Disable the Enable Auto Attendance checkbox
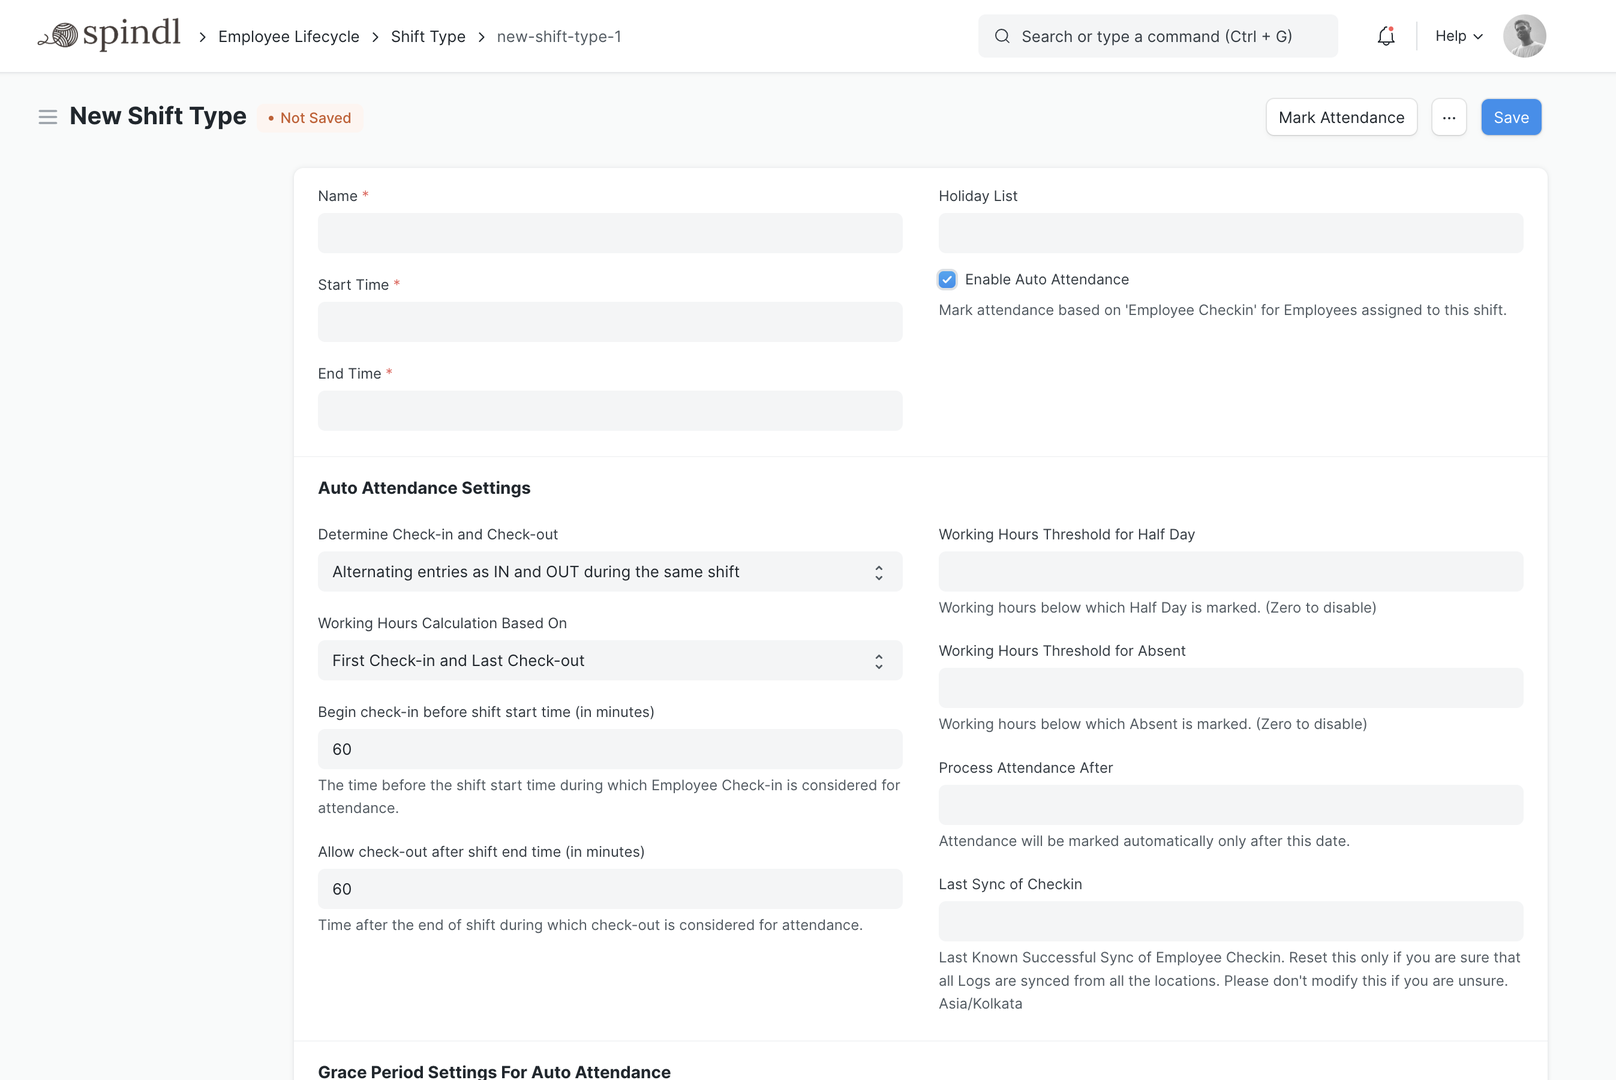This screenshot has width=1616, height=1080. click(947, 279)
